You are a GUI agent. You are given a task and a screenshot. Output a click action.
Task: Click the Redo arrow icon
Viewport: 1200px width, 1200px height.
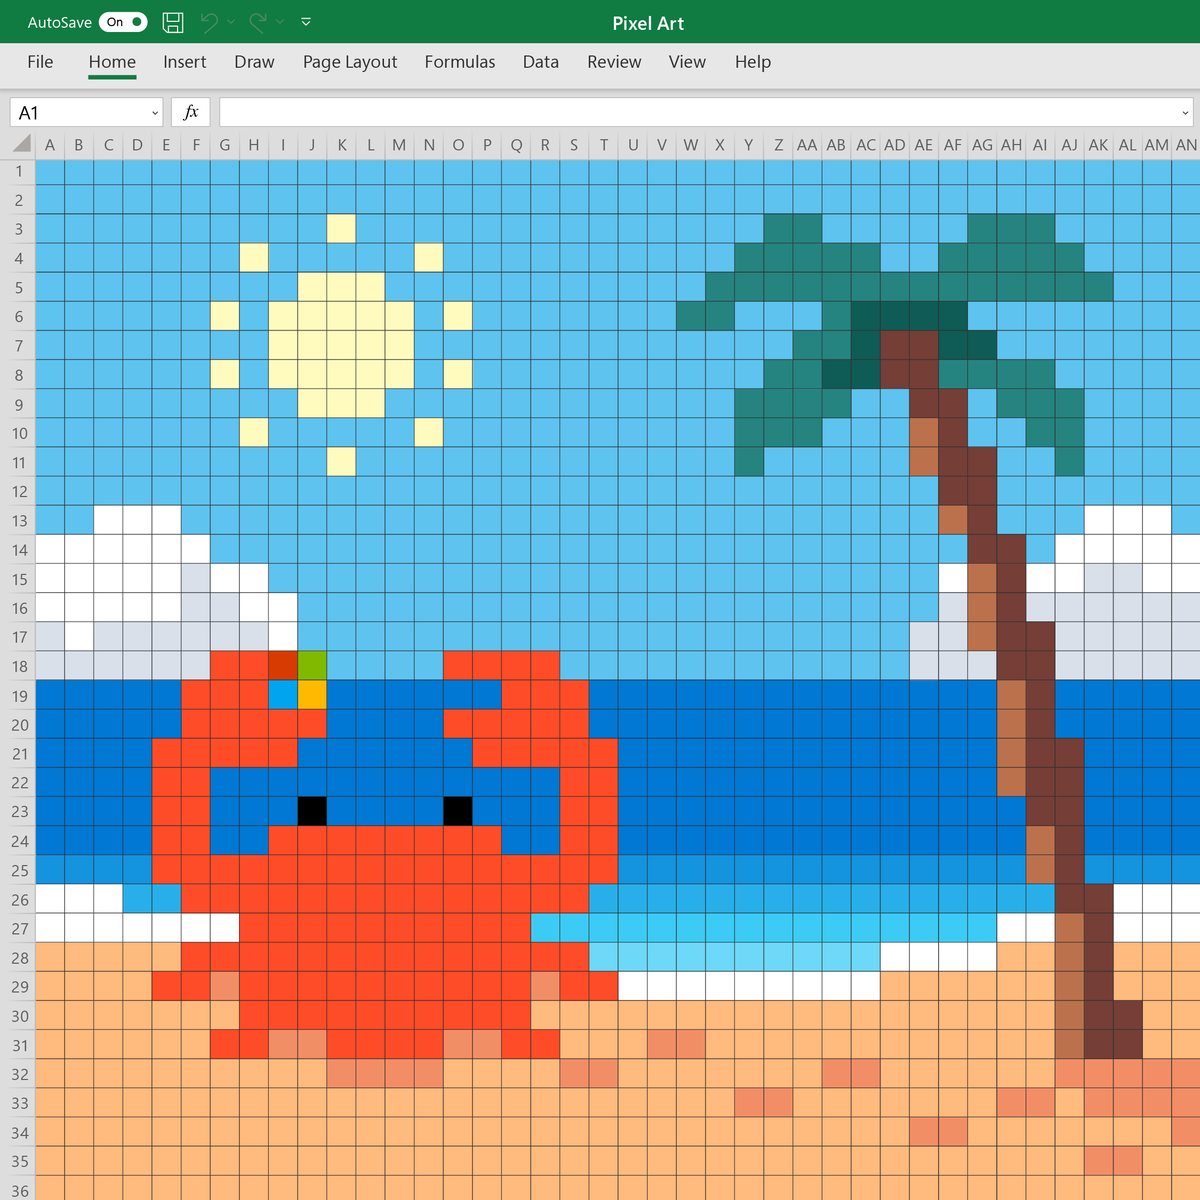(x=258, y=22)
